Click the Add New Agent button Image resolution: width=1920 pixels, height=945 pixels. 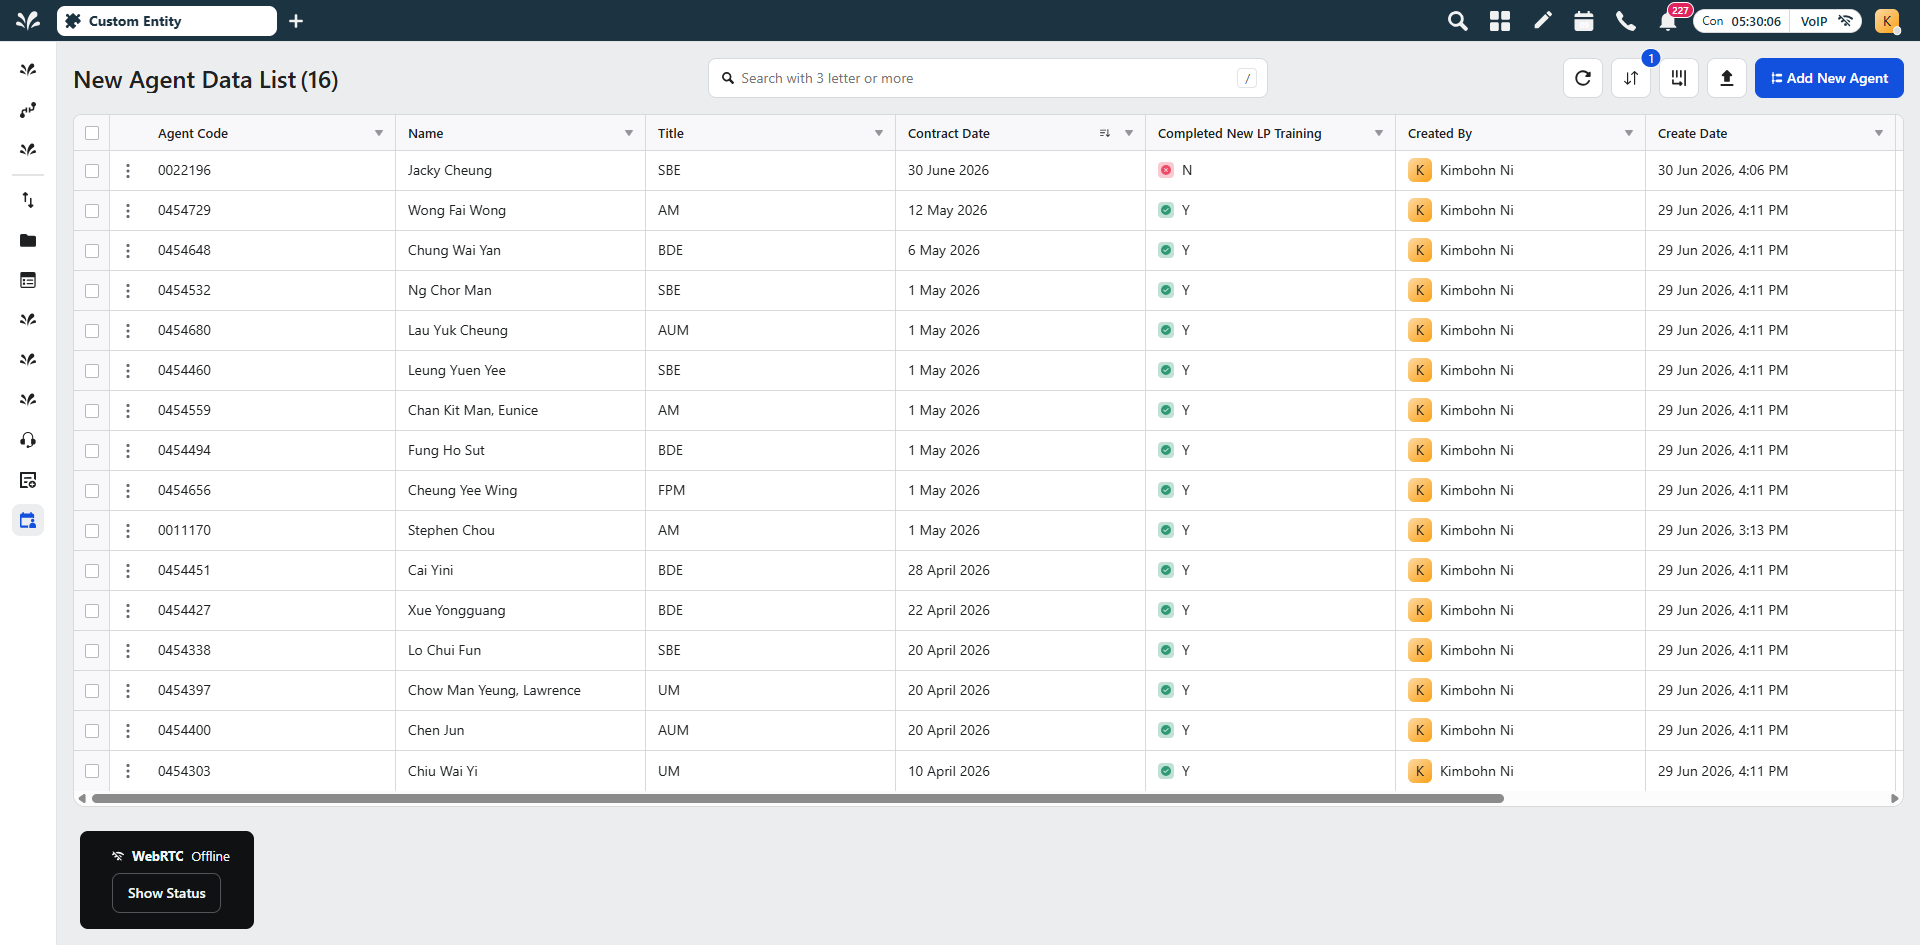[1829, 78]
